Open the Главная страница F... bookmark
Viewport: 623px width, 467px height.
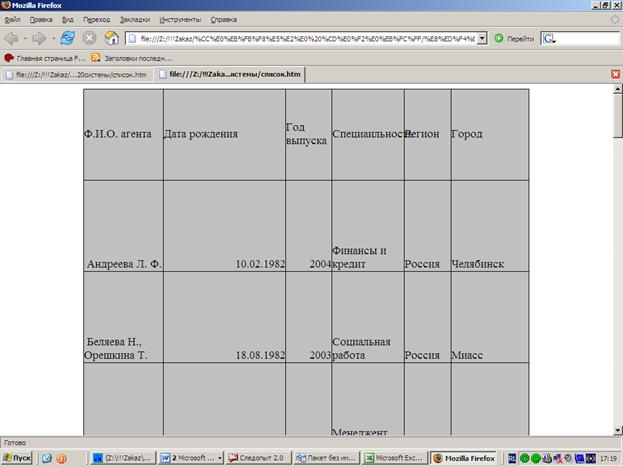pyautogui.click(x=44, y=58)
